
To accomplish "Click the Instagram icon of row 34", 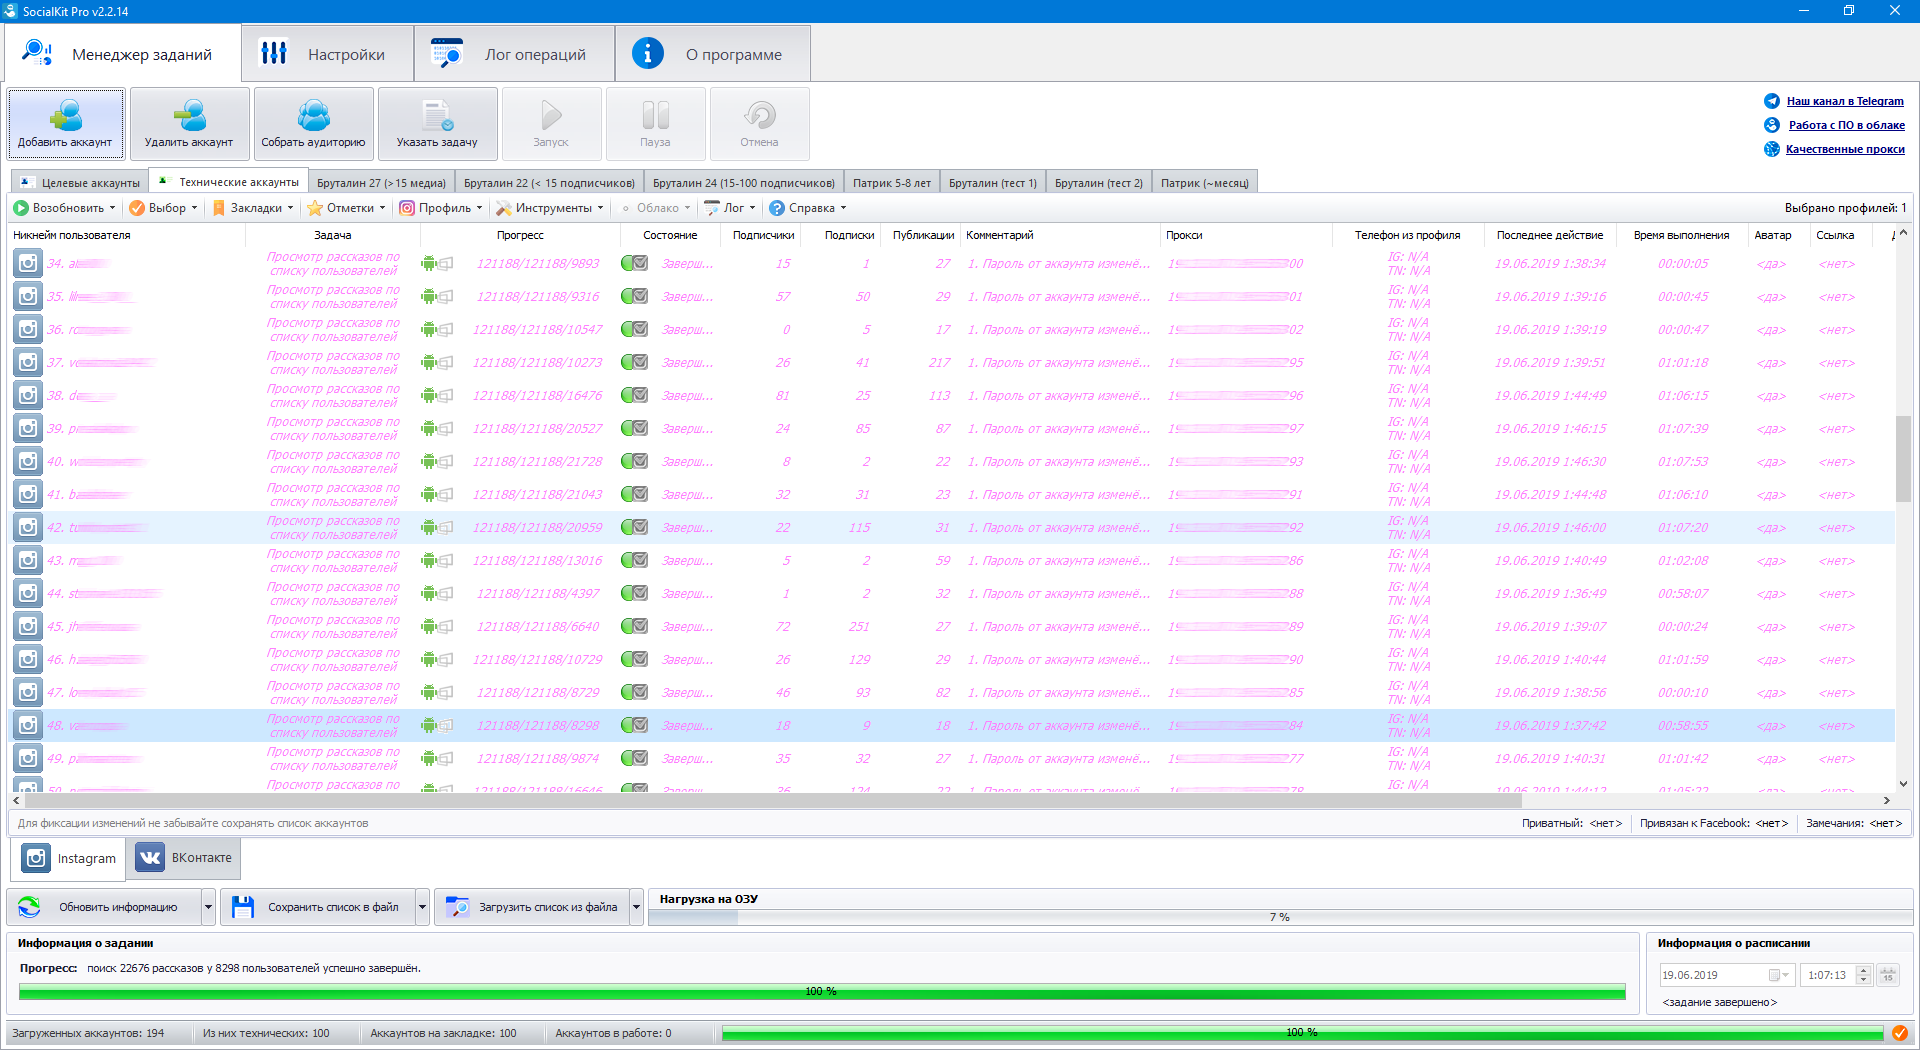I will [x=28, y=263].
